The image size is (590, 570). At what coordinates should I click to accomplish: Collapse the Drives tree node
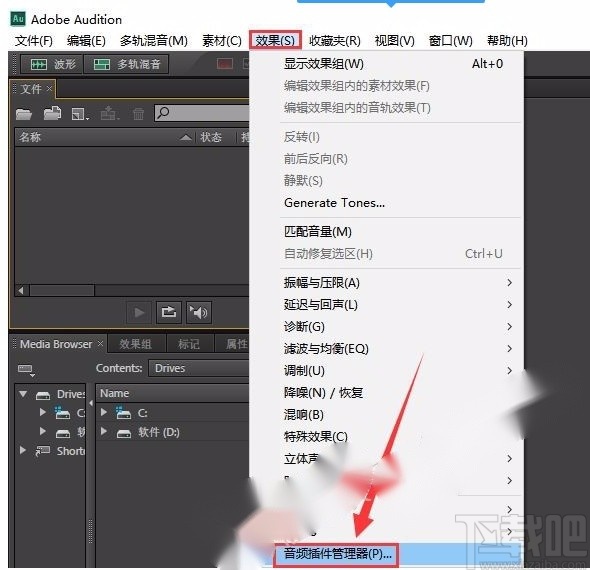[x=23, y=394]
